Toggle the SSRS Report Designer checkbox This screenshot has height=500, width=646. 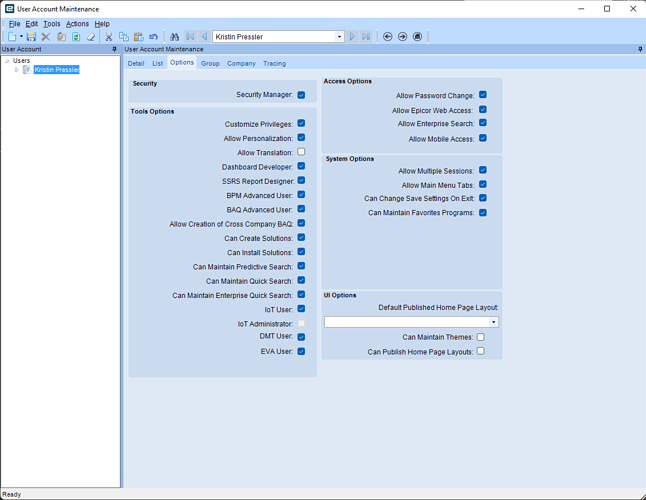(301, 180)
